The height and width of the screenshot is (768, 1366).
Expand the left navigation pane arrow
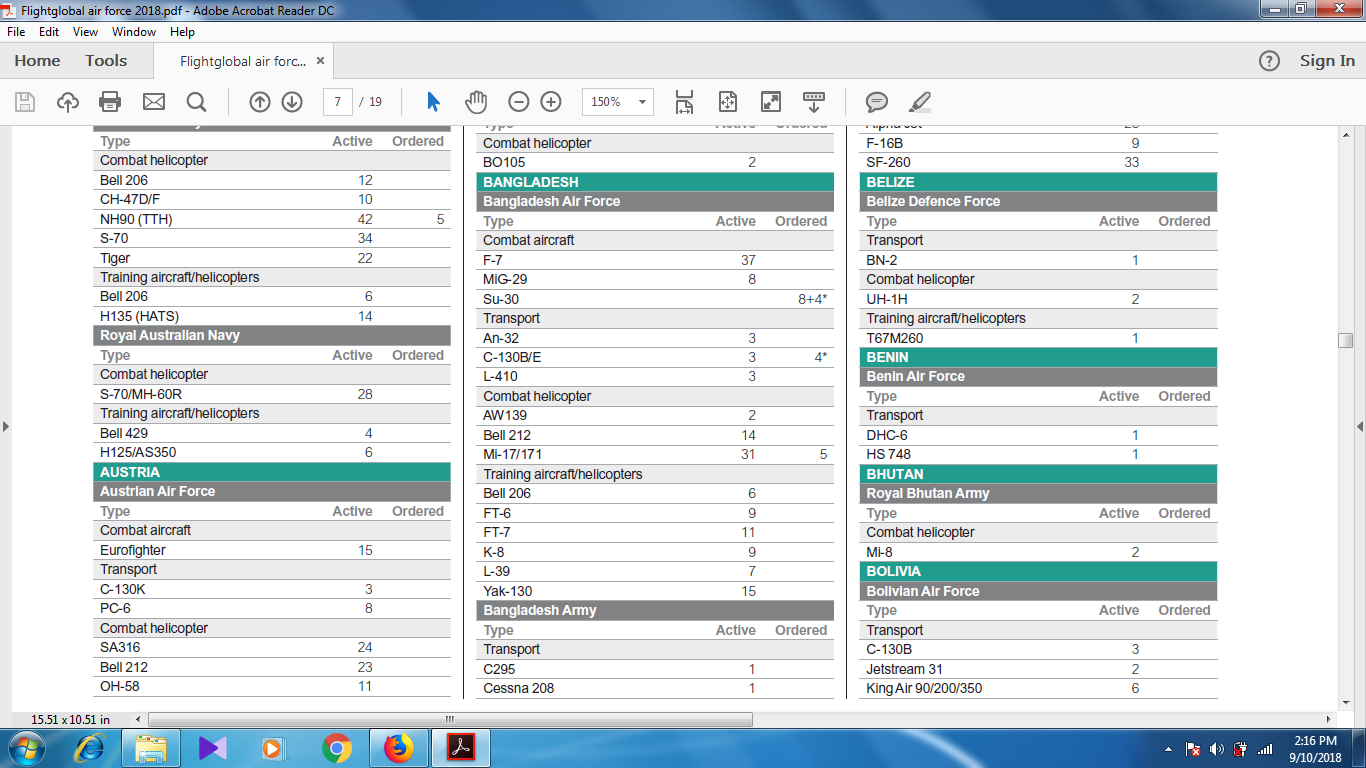[x=6, y=427]
